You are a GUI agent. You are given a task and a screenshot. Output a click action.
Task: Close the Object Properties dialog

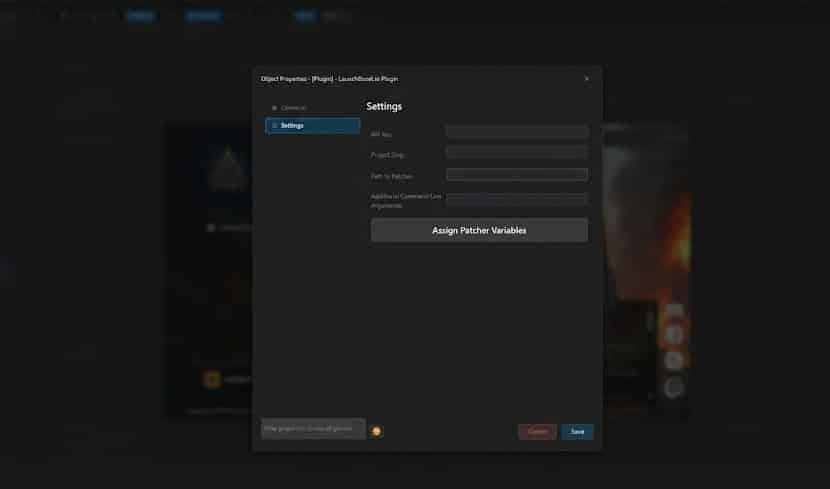click(x=587, y=79)
